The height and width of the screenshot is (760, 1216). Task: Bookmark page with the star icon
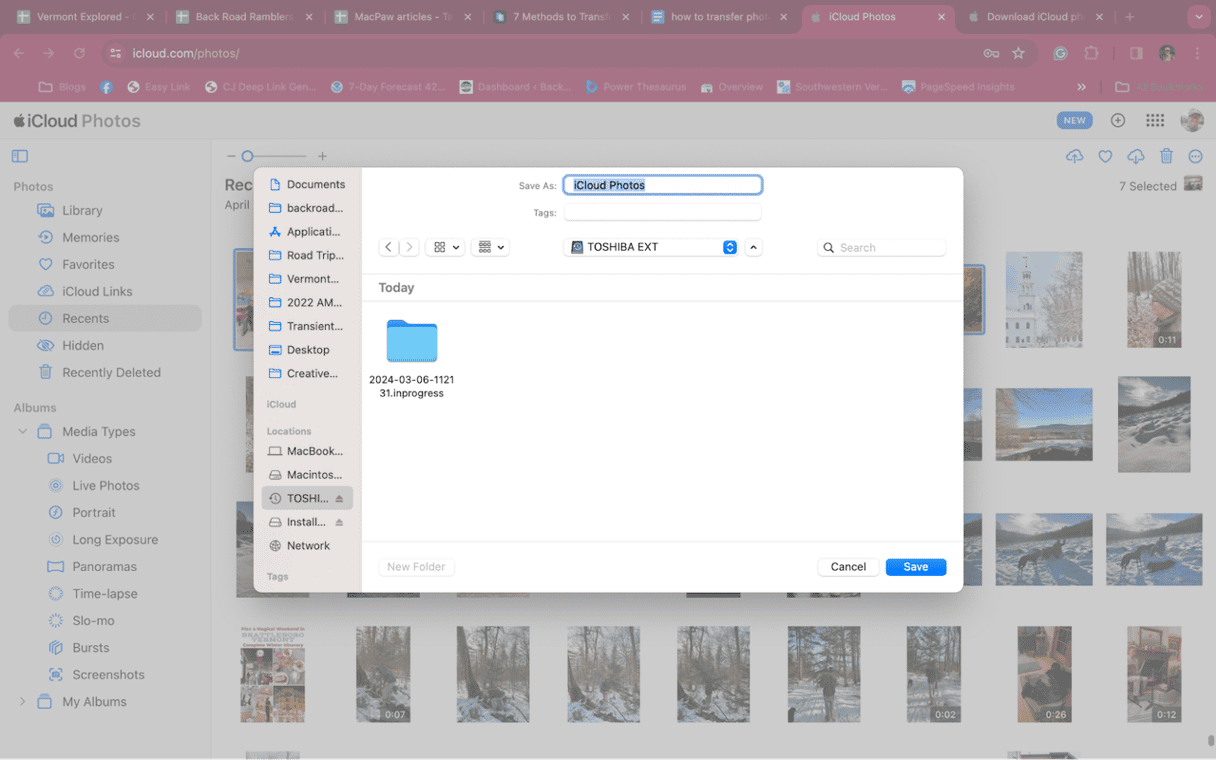(1018, 54)
